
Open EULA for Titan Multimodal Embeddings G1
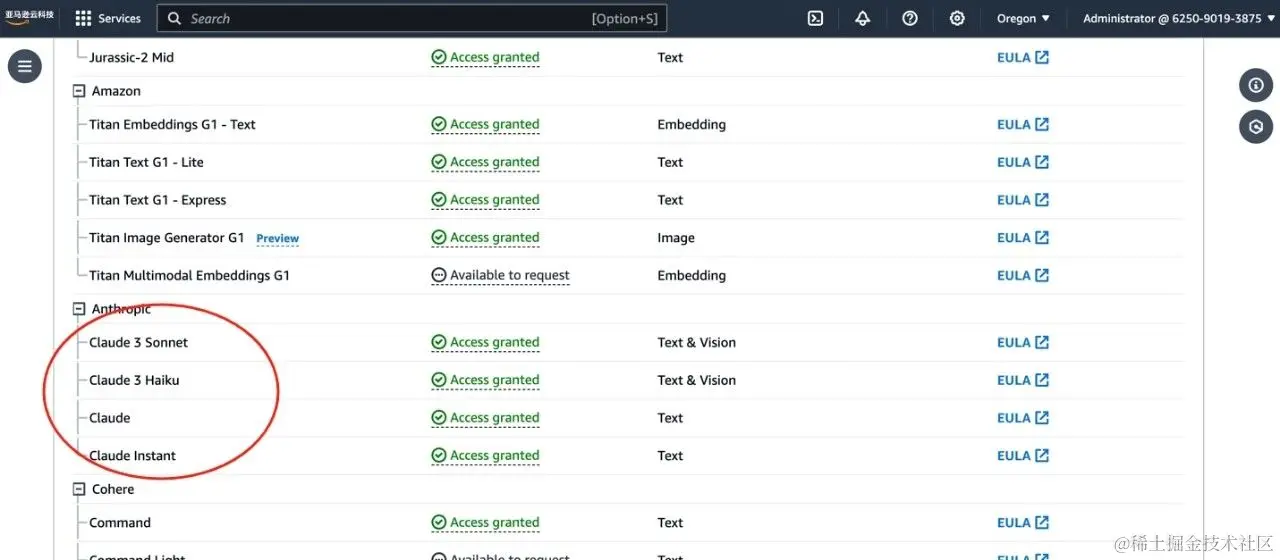point(1023,275)
